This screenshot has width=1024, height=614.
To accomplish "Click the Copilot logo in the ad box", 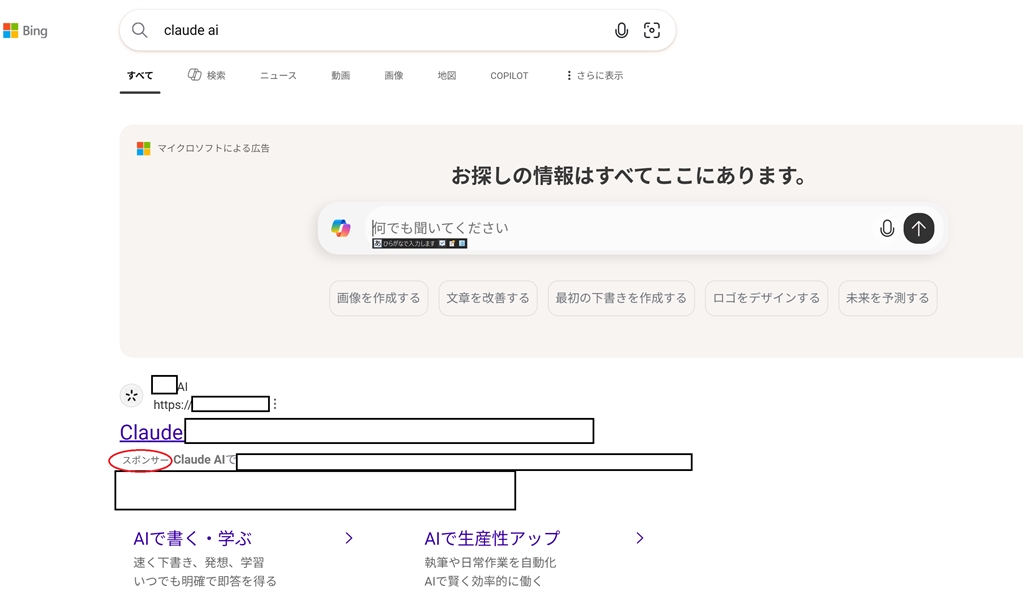I will 341,228.
